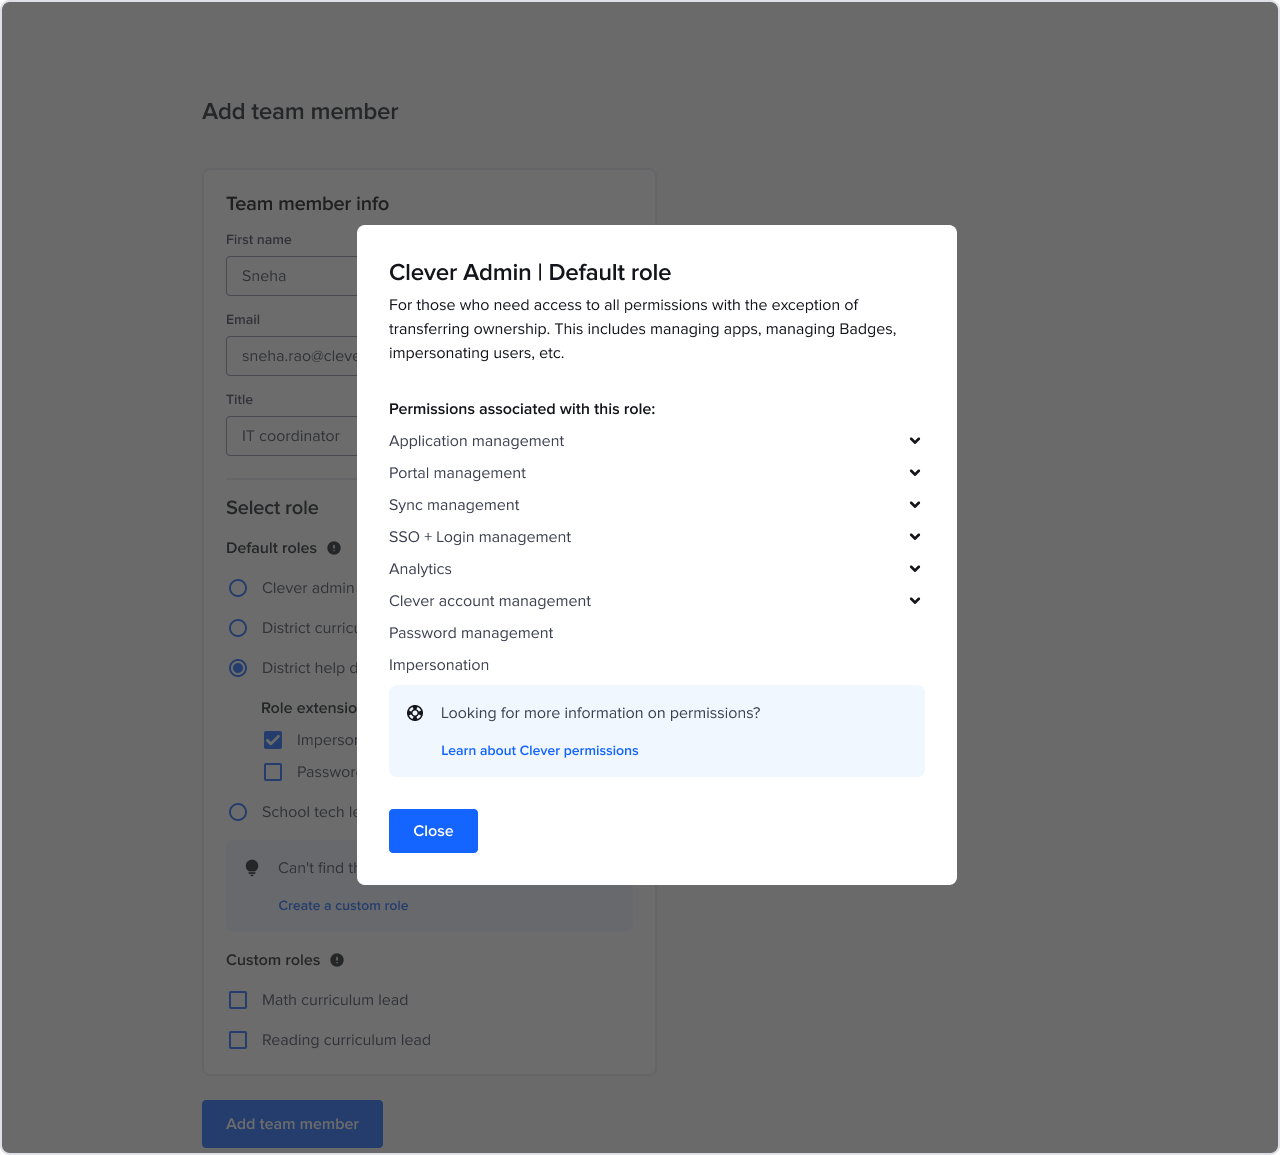Click the Analytics permission label
Screen dimensions: 1280x1155
coord(420,569)
